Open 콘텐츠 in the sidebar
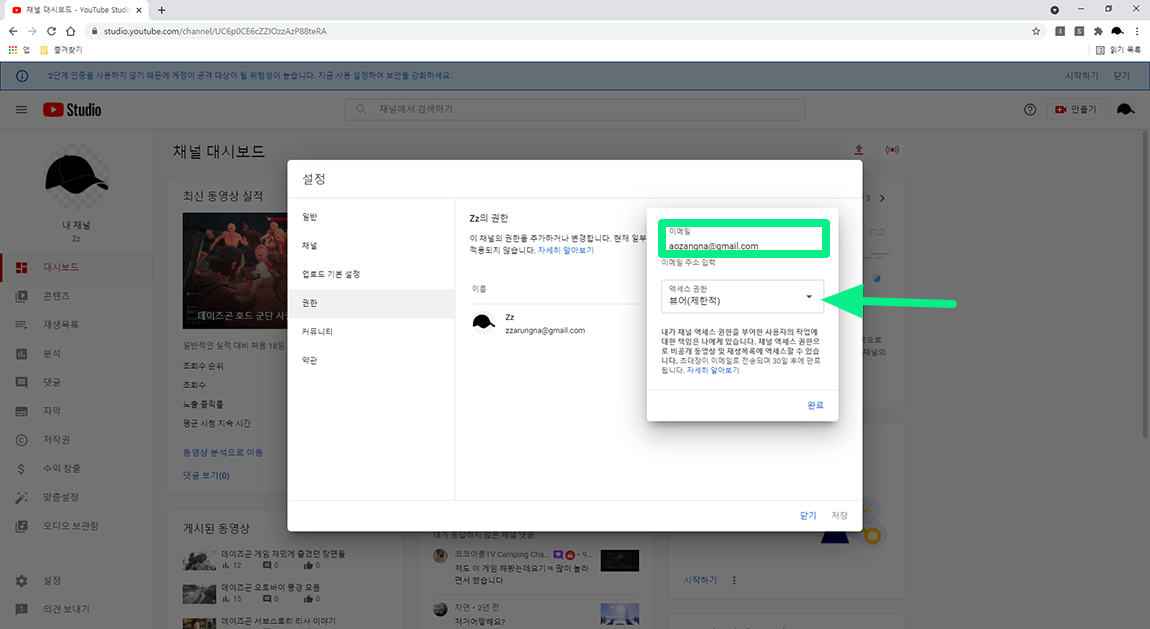1150x629 pixels. tap(76, 295)
